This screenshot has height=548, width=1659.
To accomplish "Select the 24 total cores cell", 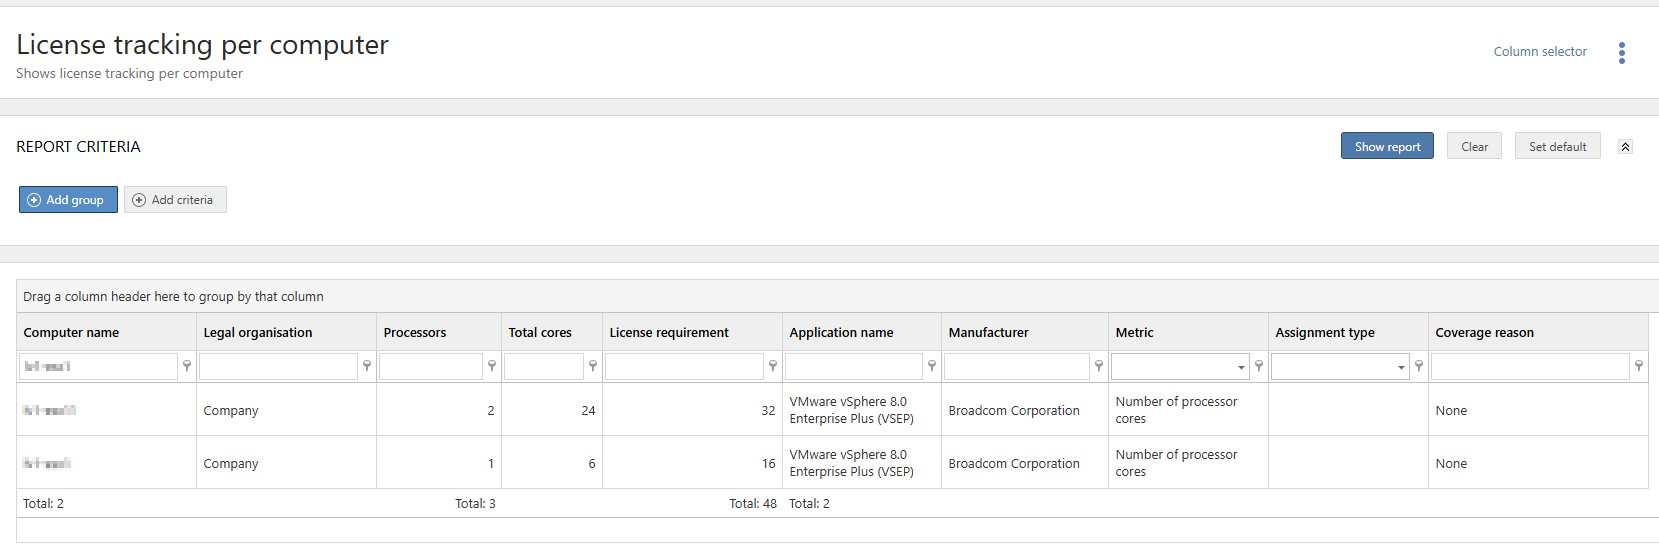I will [552, 410].
